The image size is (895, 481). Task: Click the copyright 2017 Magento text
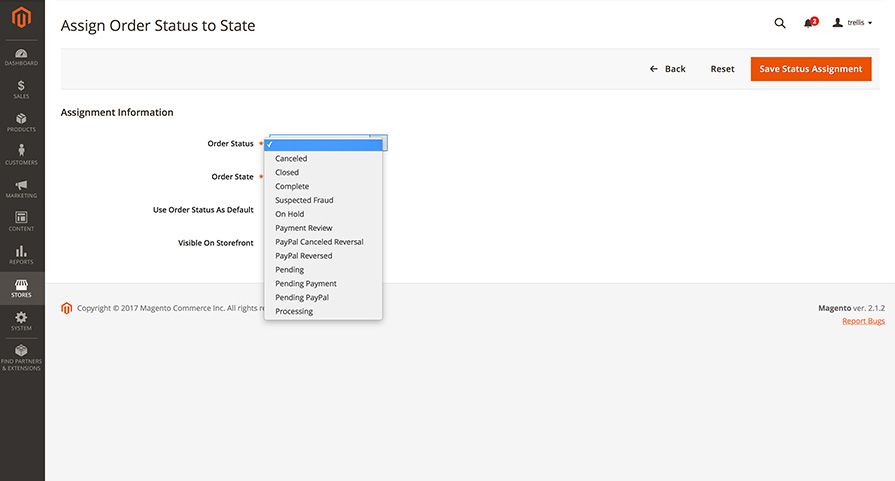point(170,308)
